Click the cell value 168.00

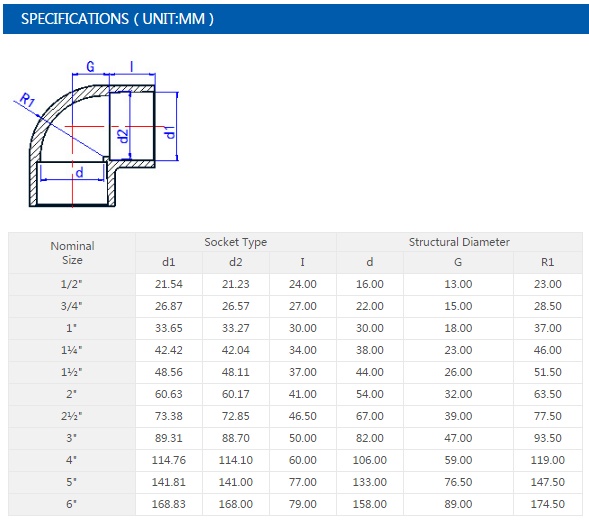point(236,504)
